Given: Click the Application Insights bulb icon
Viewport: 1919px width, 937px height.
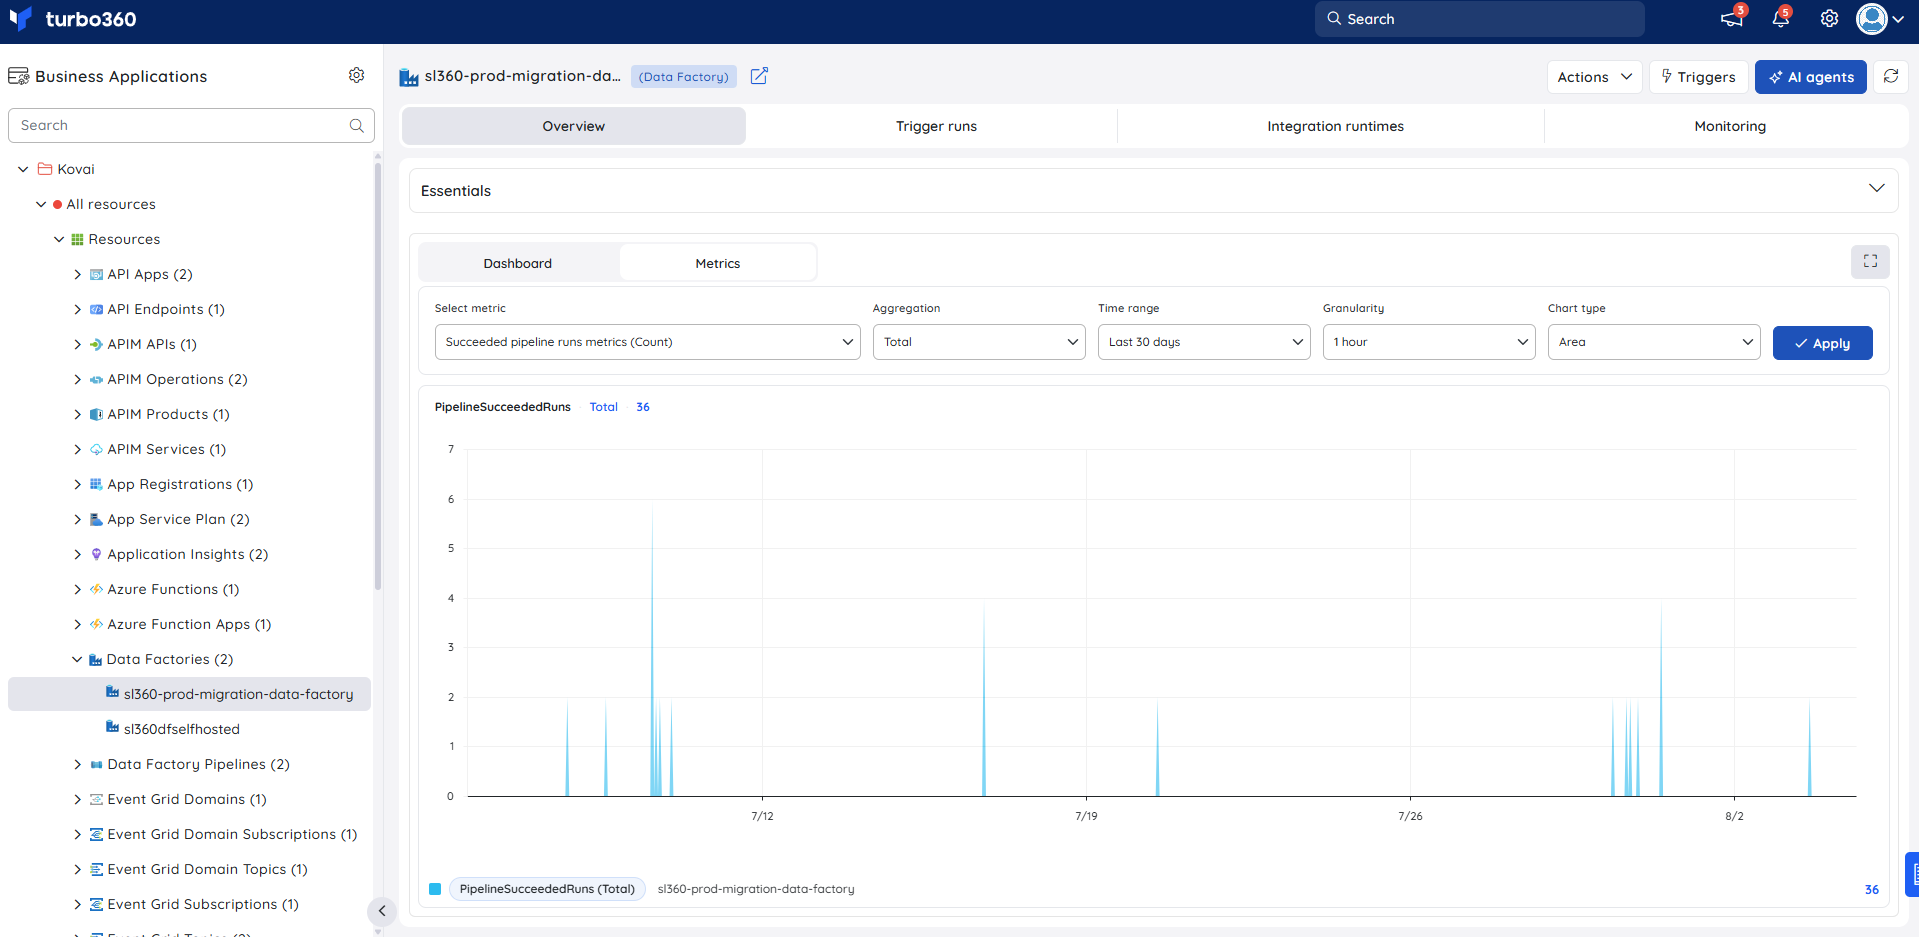Looking at the screenshot, I should pos(96,554).
